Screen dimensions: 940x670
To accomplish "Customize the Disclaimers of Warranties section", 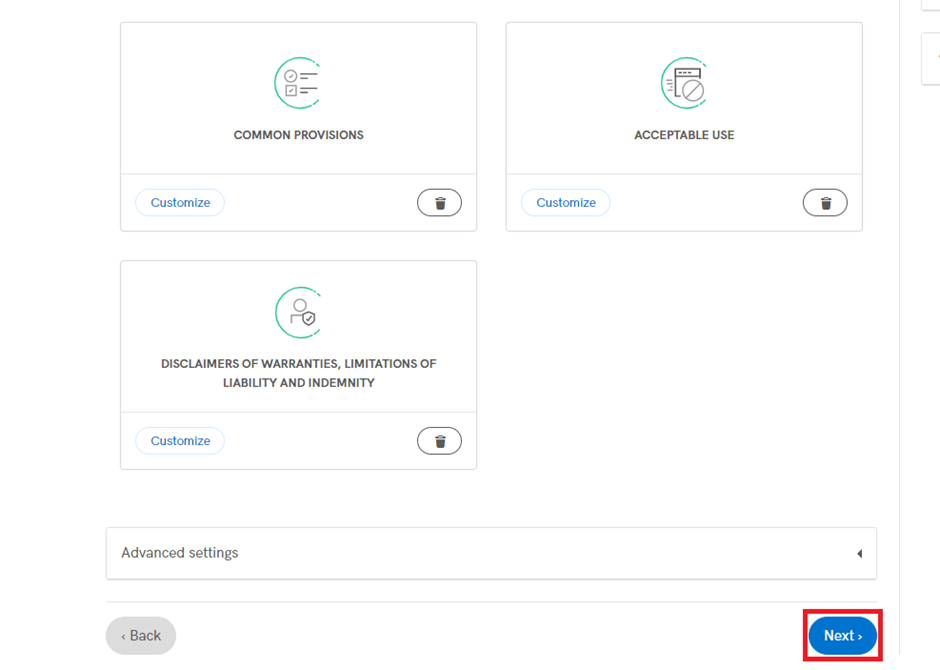I will 180,441.
